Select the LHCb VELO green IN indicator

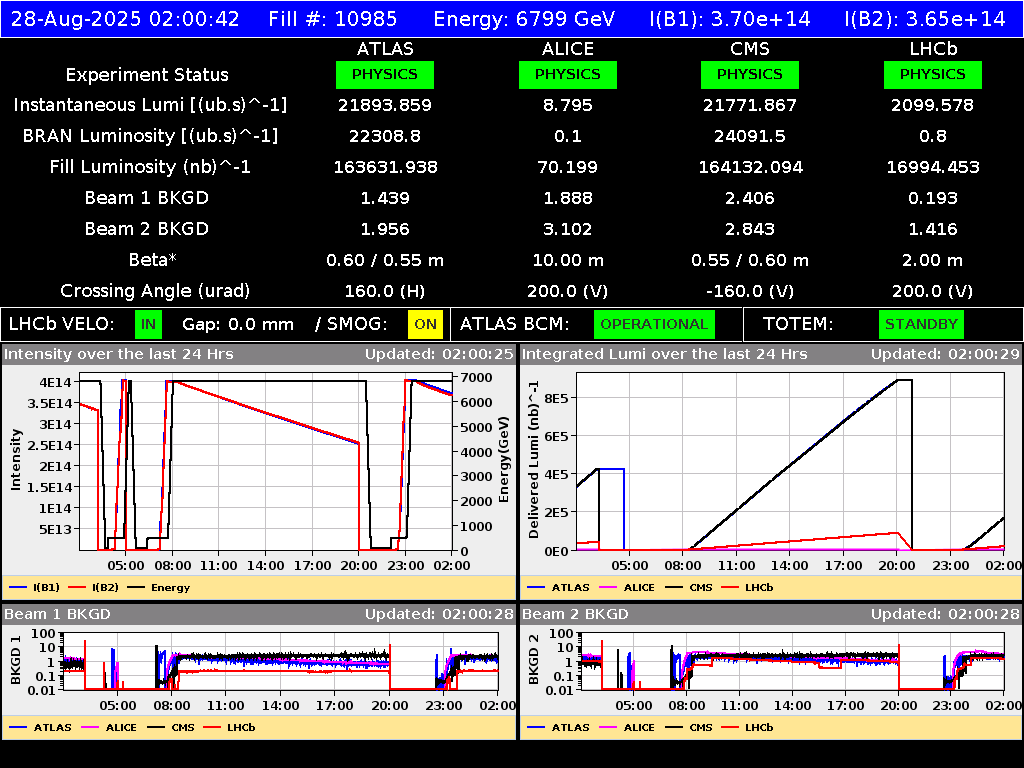(x=148, y=324)
